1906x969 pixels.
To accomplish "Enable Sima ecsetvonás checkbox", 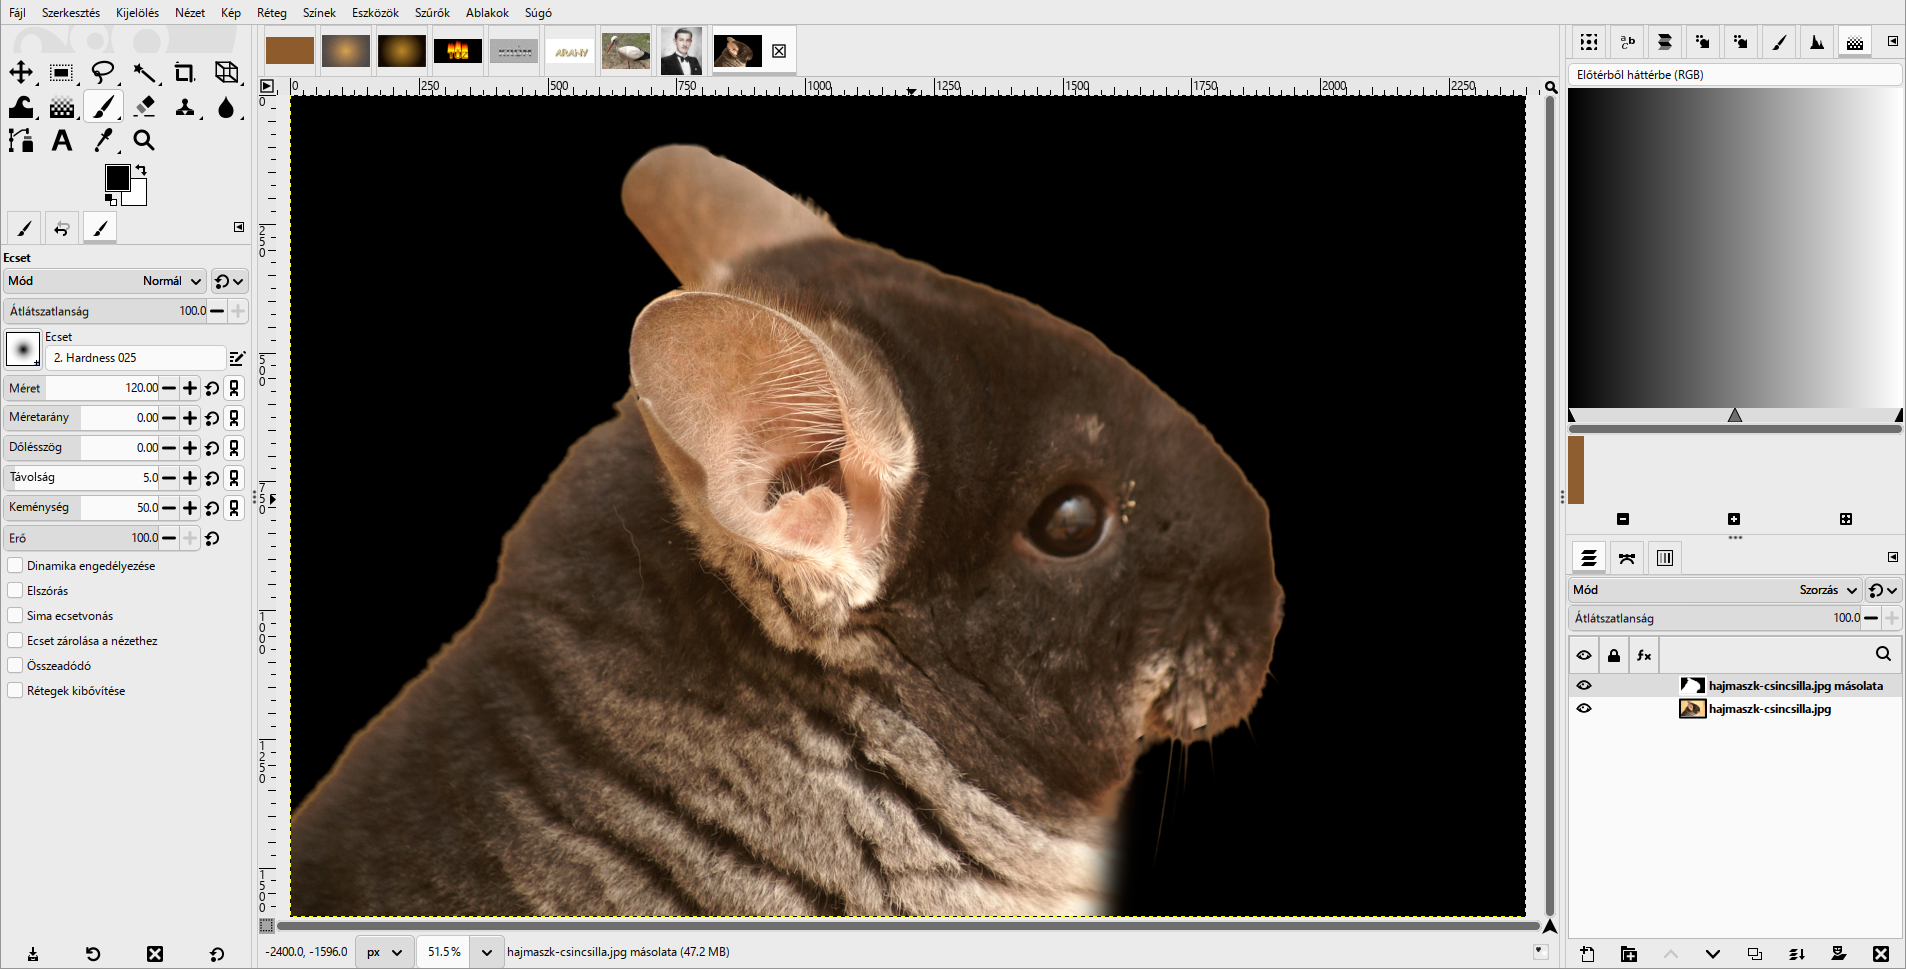I will (15, 615).
